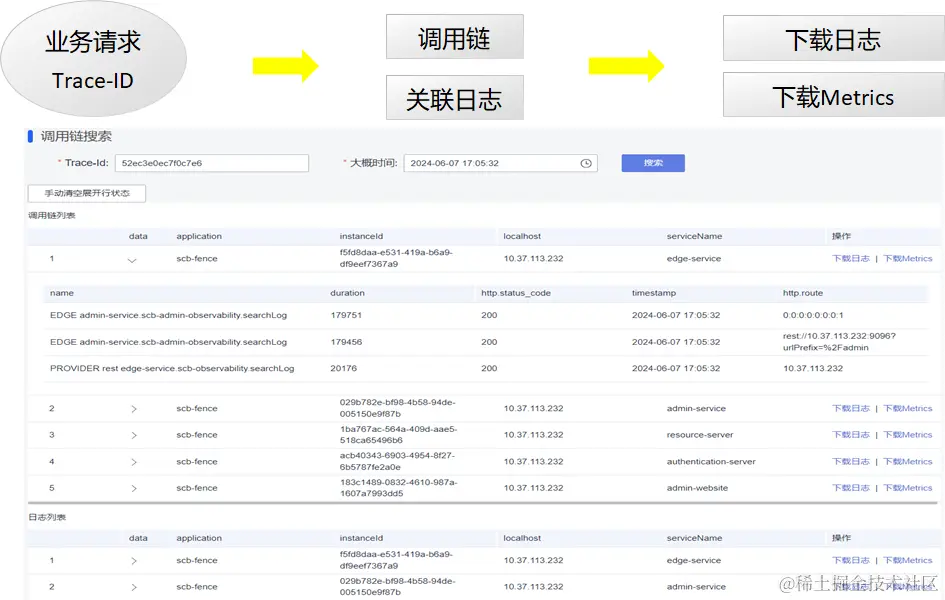Download logs for edge-service in trace list
Viewport: 945px width, 600px height.
tap(850, 258)
